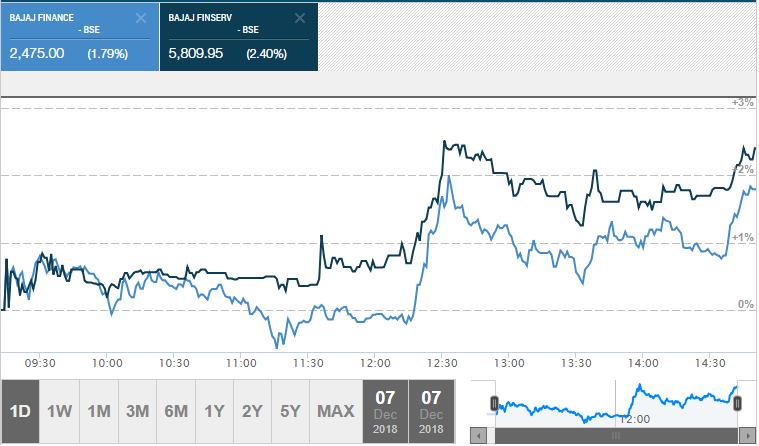Click the 12:00 label in the navigator
Viewport: 759px width, 446px height.
(x=635, y=419)
